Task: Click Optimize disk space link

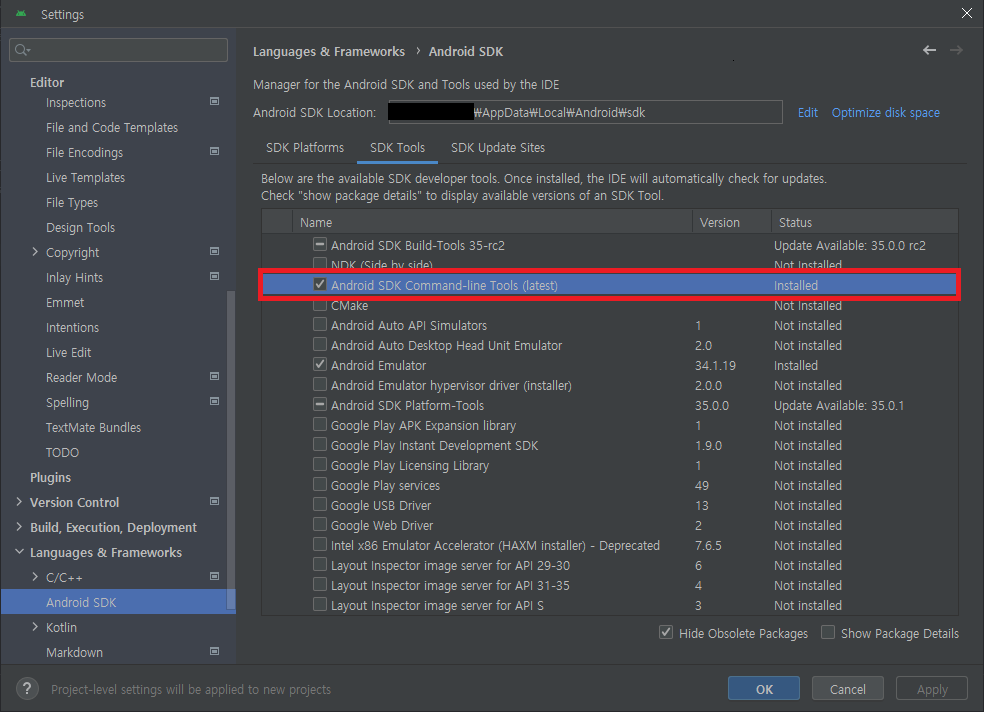Action: coord(885,112)
